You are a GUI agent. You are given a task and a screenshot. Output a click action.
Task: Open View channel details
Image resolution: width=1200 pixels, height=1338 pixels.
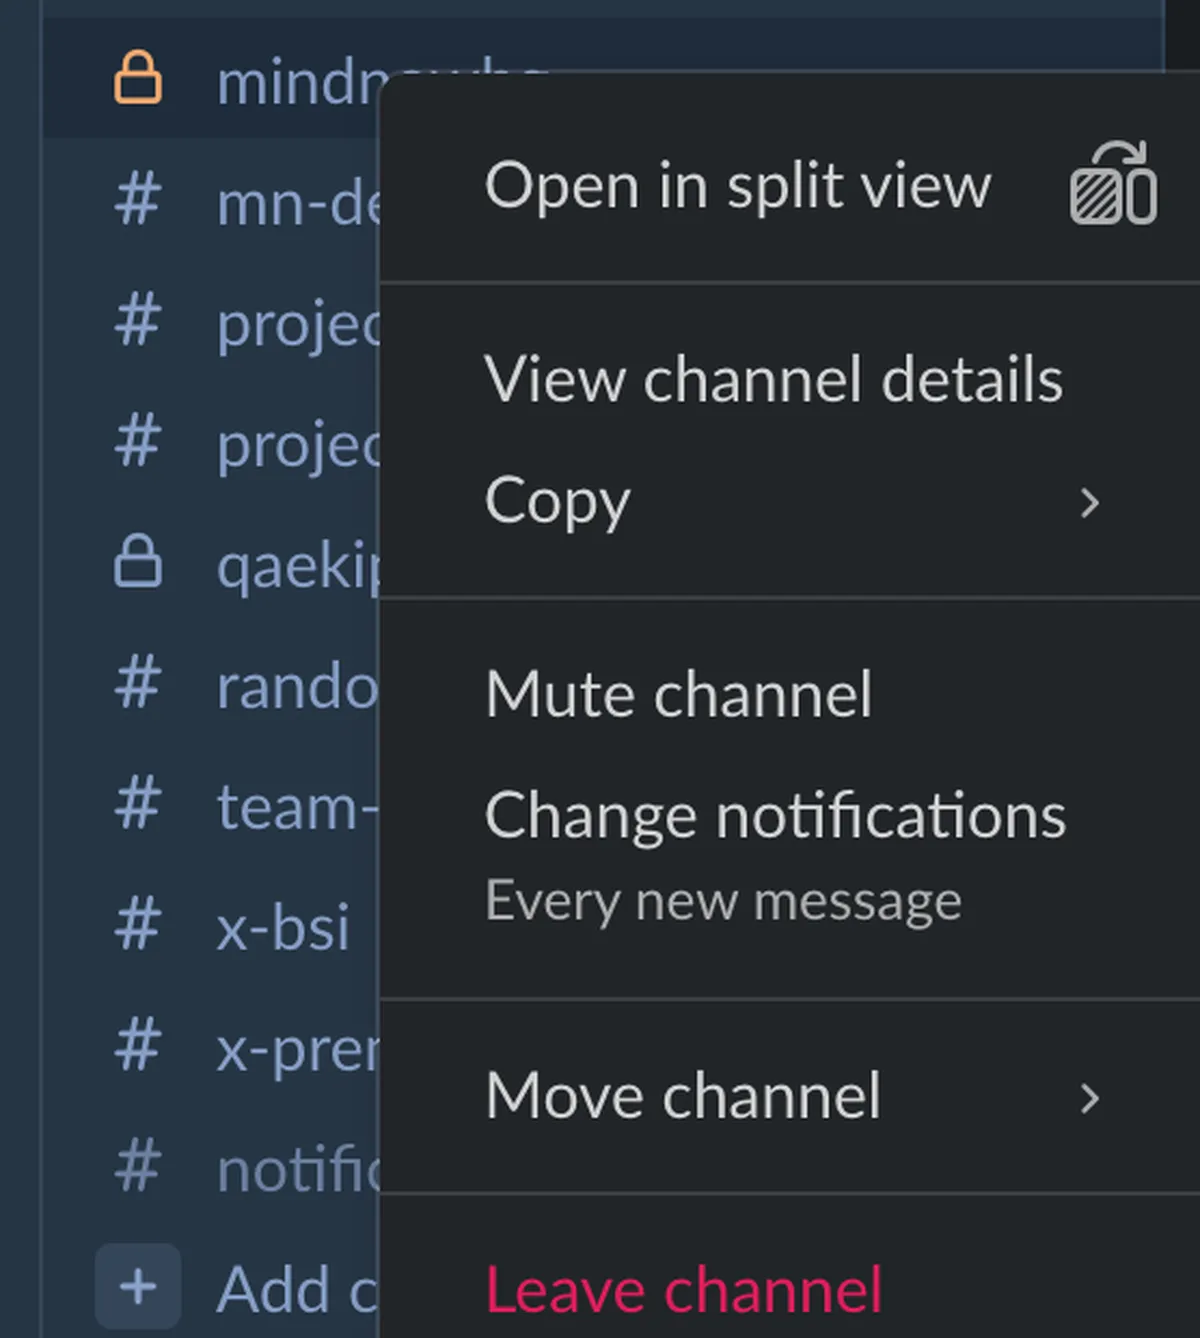[775, 380]
